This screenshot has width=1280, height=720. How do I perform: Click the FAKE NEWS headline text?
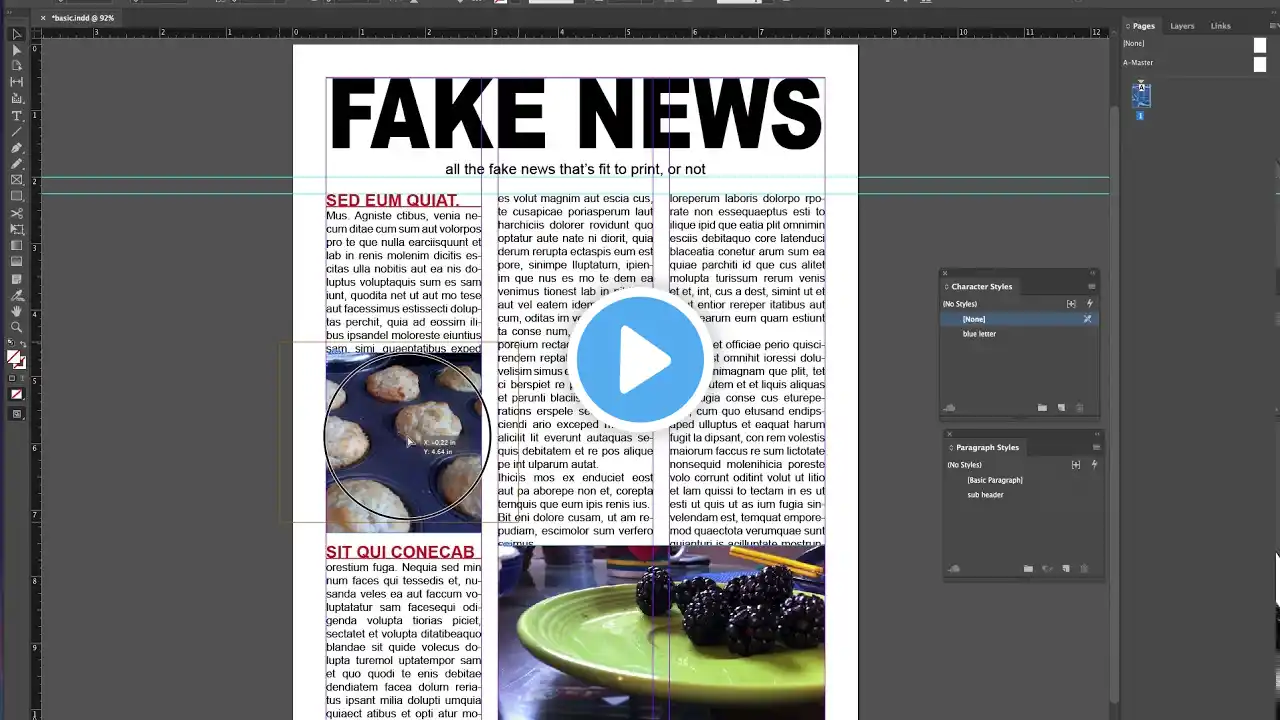[x=576, y=114]
